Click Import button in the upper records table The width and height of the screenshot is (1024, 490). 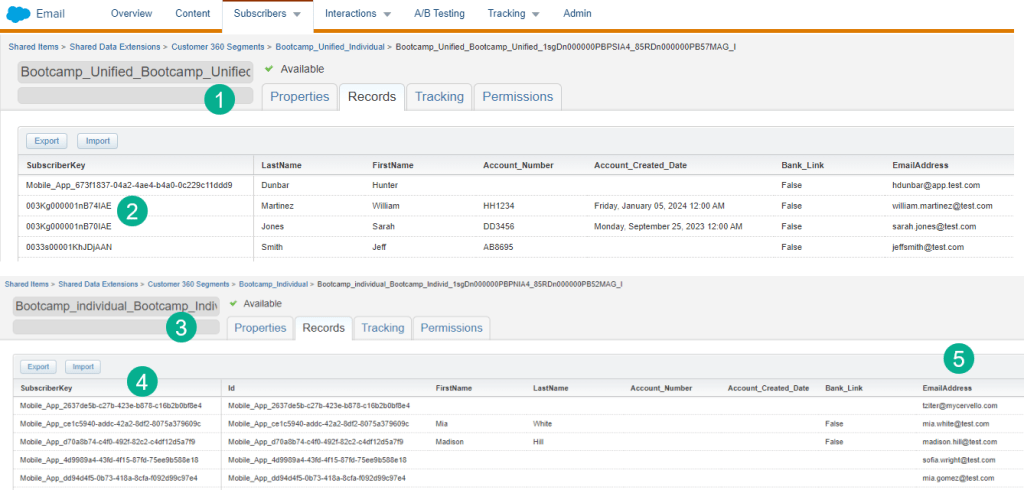[x=97, y=141]
